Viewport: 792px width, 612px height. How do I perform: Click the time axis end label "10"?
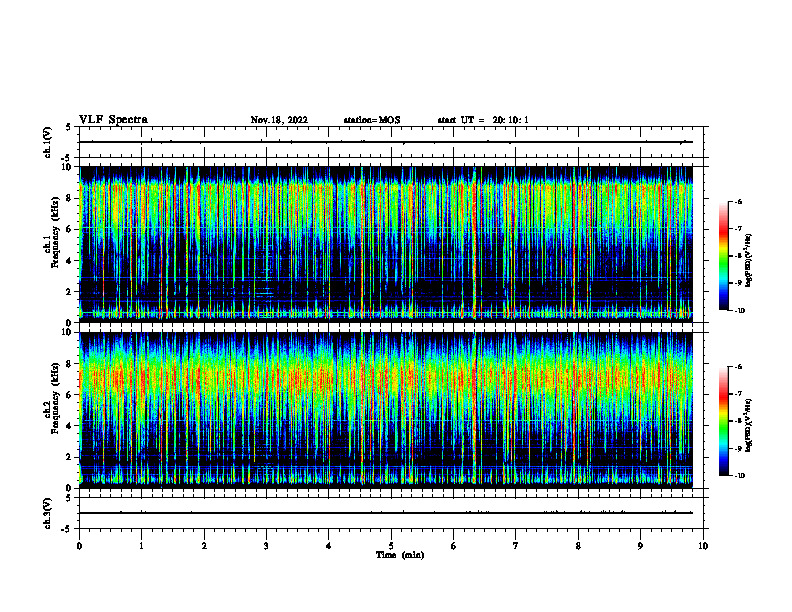click(x=703, y=546)
